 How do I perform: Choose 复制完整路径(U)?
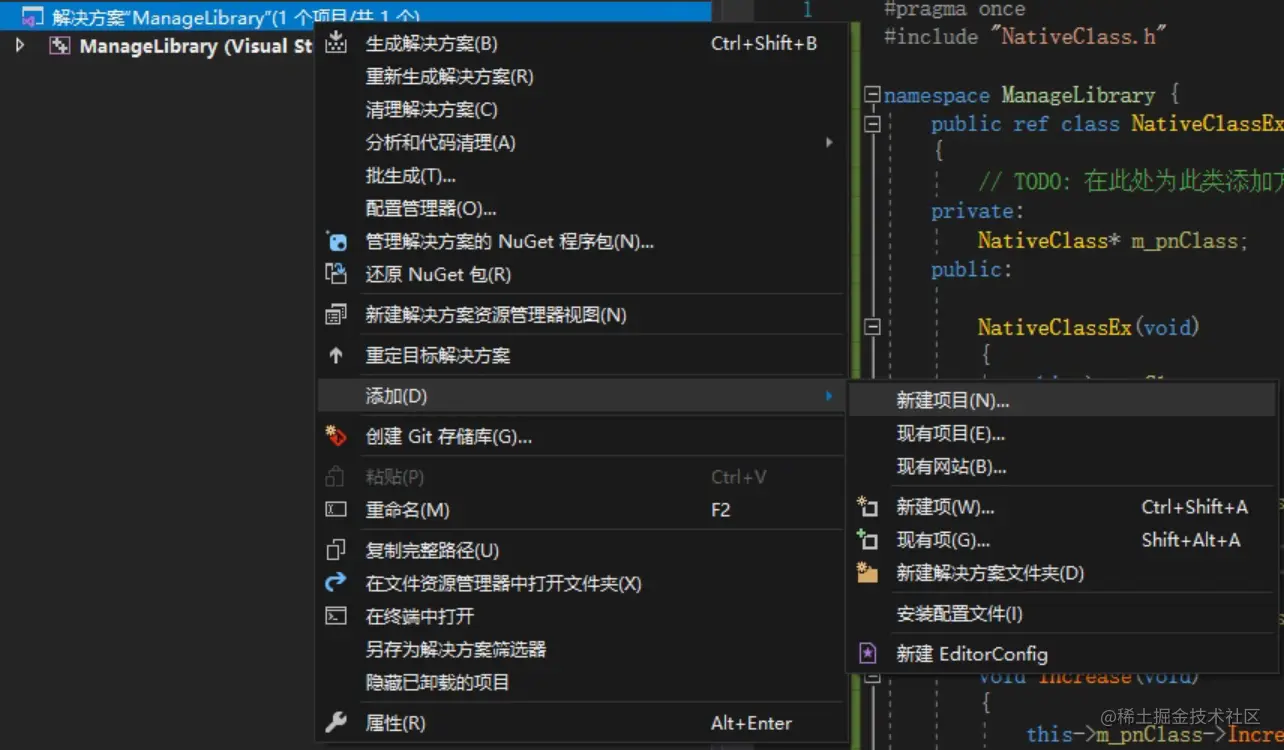[x=580, y=550]
